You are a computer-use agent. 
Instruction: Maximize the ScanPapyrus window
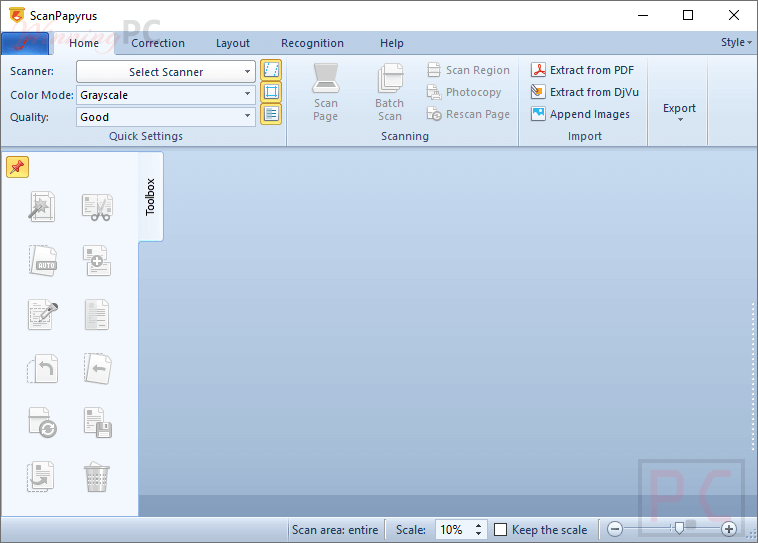coord(688,15)
